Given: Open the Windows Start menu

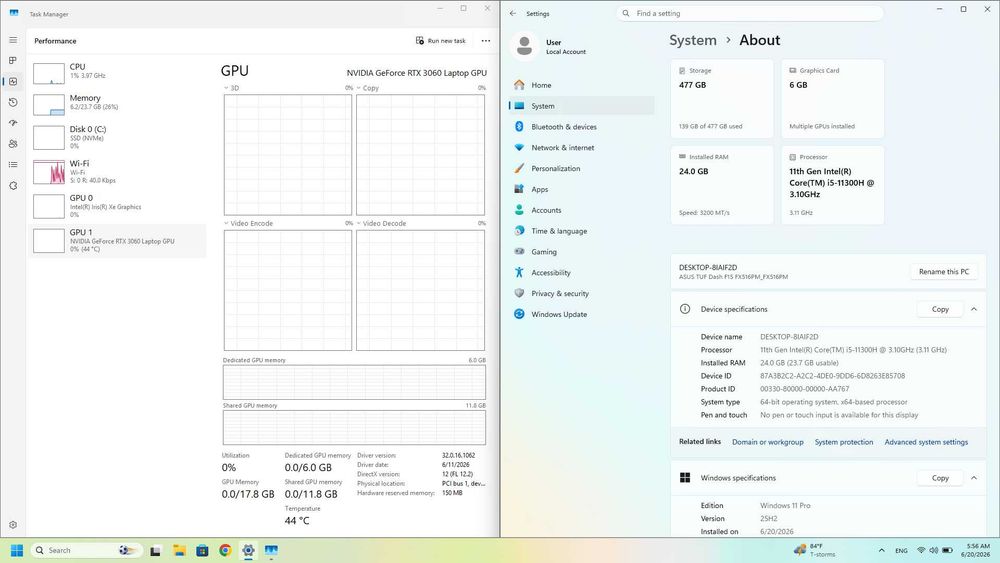Looking at the screenshot, I should [17, 550].
